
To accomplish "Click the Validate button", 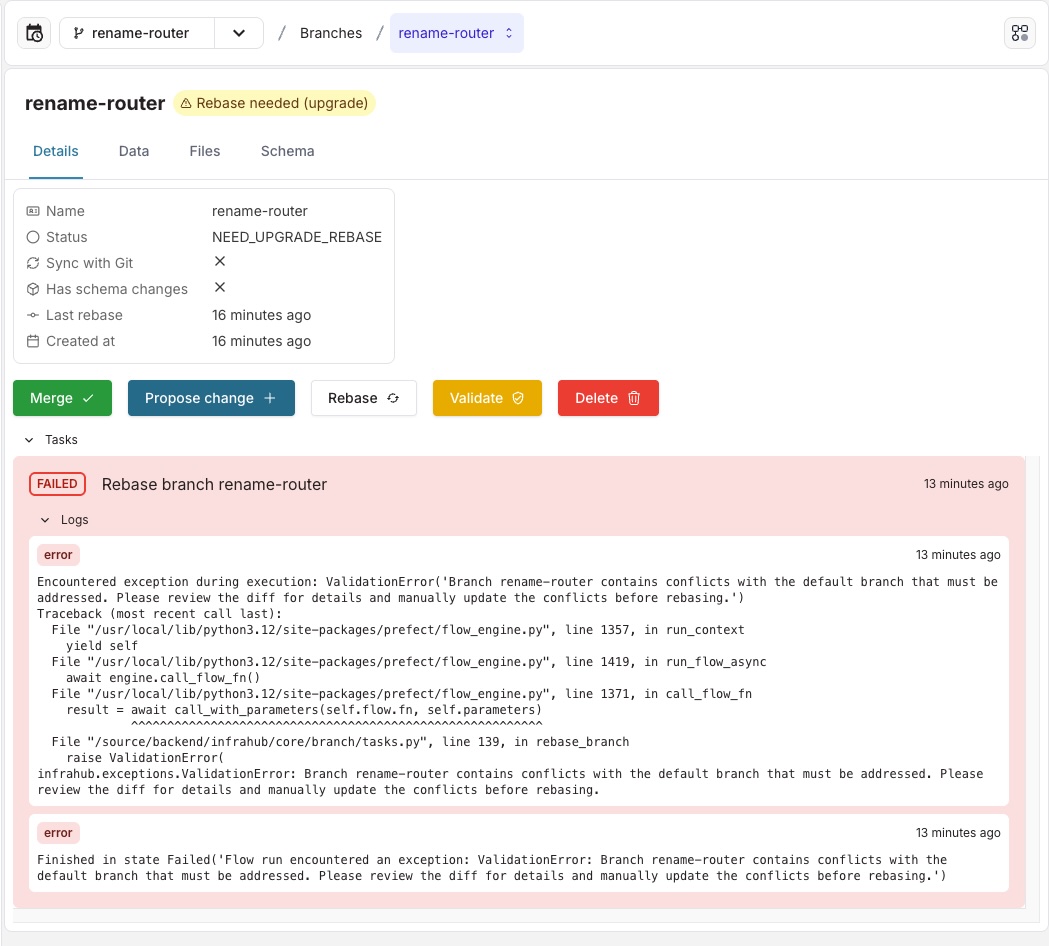I will pyautogui.click(x=487, y=398).
